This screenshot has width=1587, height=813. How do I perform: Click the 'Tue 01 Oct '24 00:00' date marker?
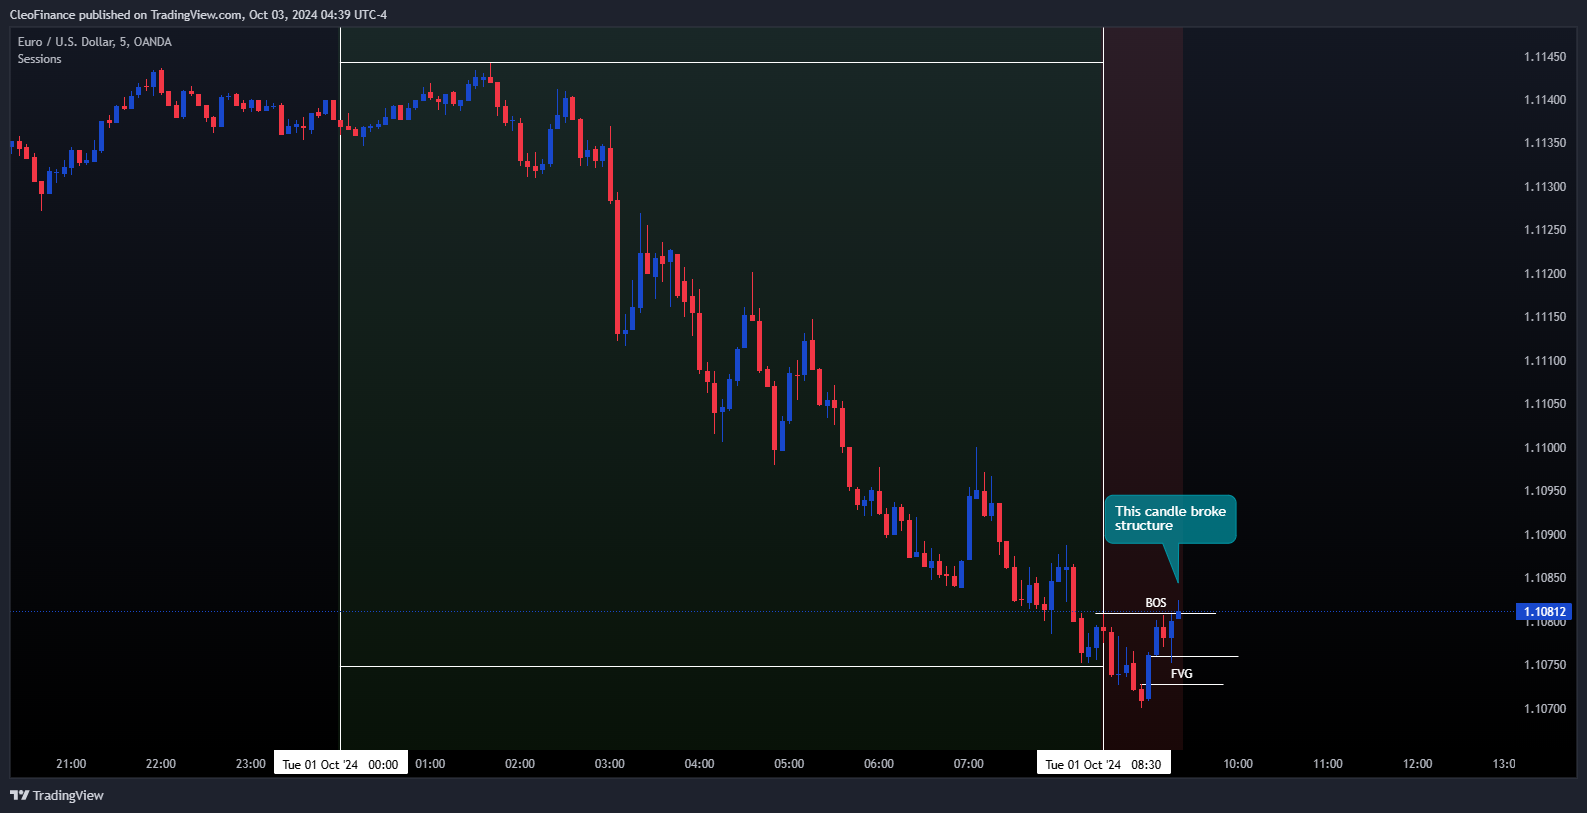pos(340,764)
